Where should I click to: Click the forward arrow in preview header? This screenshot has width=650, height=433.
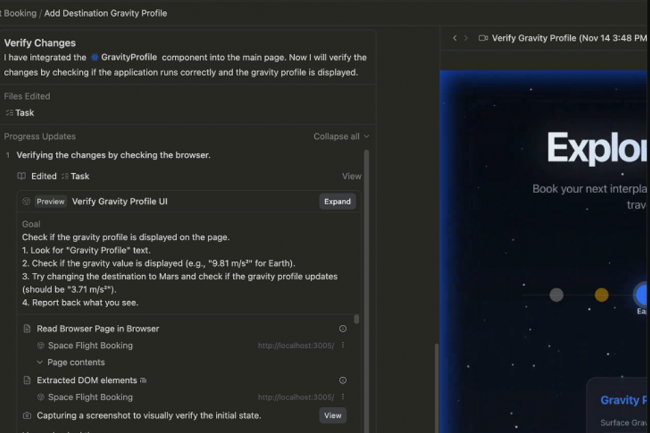click(467, 38)
